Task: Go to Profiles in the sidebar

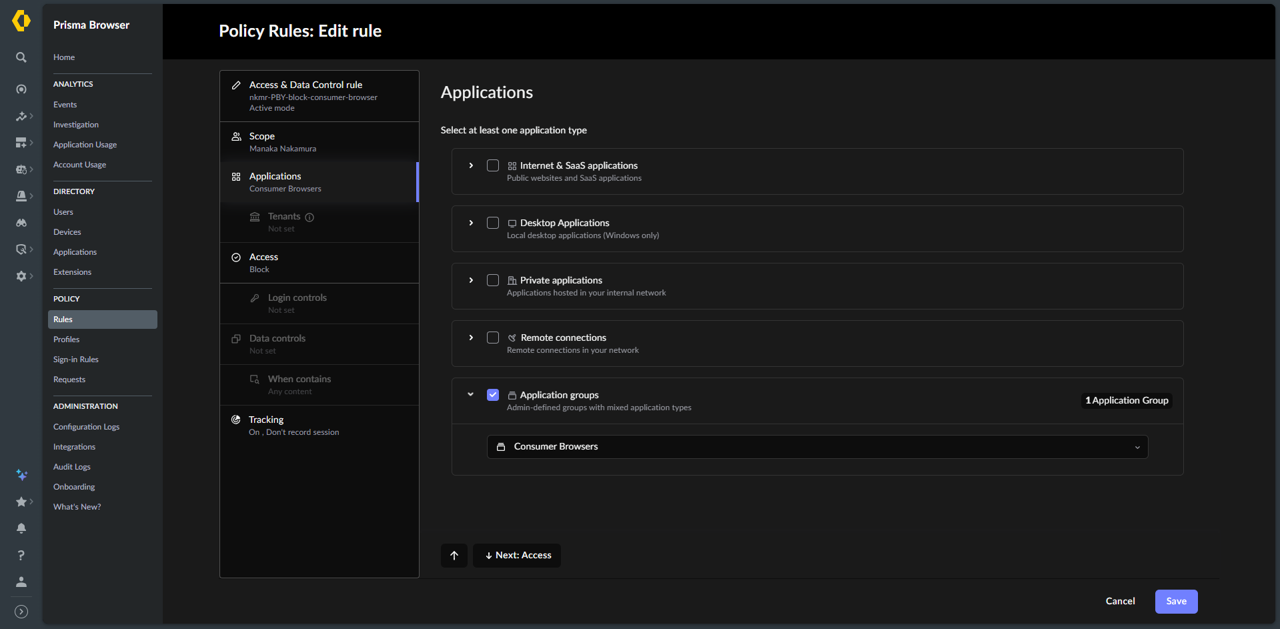Action: click(x=66, y=340)
